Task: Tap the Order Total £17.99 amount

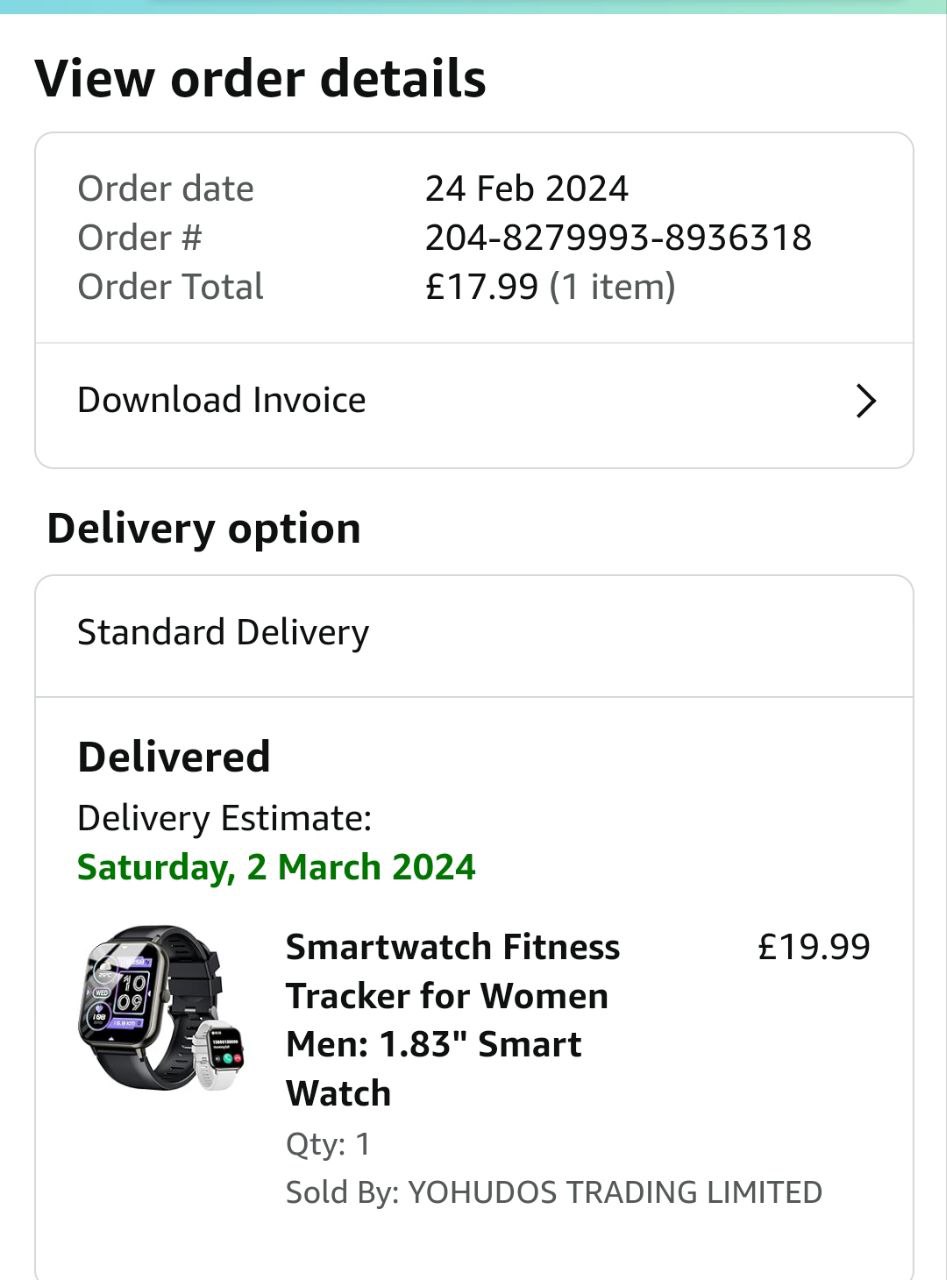Action: point(482,287)
